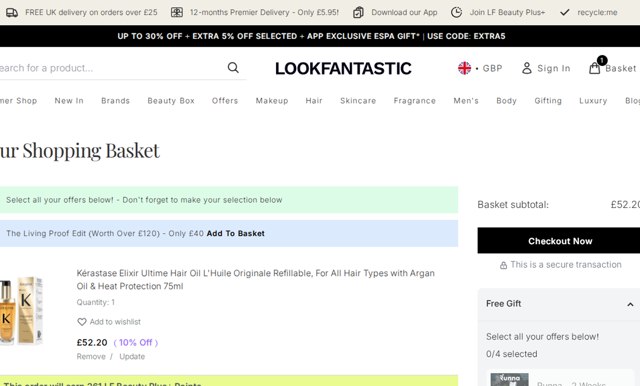
Task: Open the New In menu
Action: point(69,101)
